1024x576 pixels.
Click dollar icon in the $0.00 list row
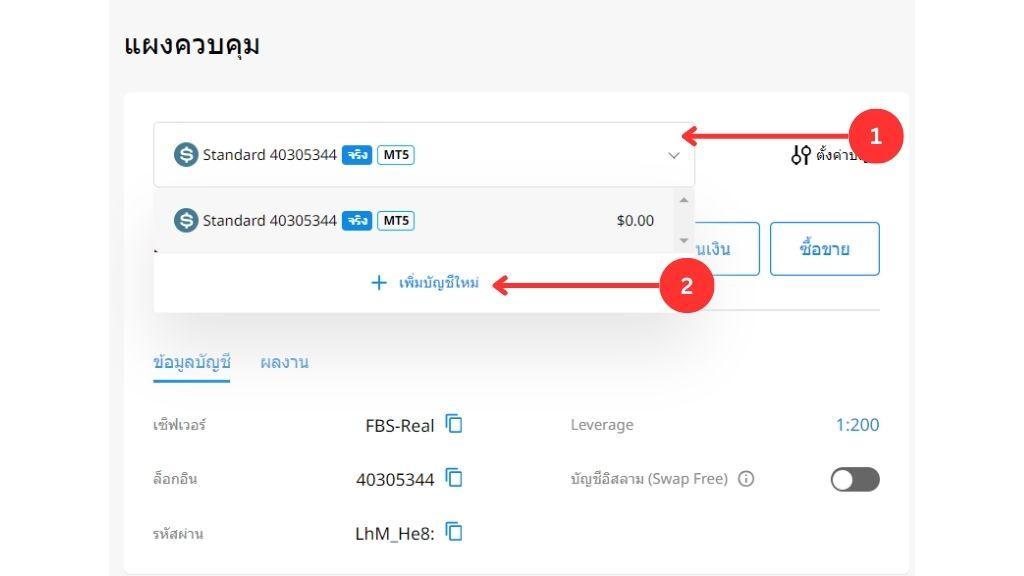tap(186, 221)
